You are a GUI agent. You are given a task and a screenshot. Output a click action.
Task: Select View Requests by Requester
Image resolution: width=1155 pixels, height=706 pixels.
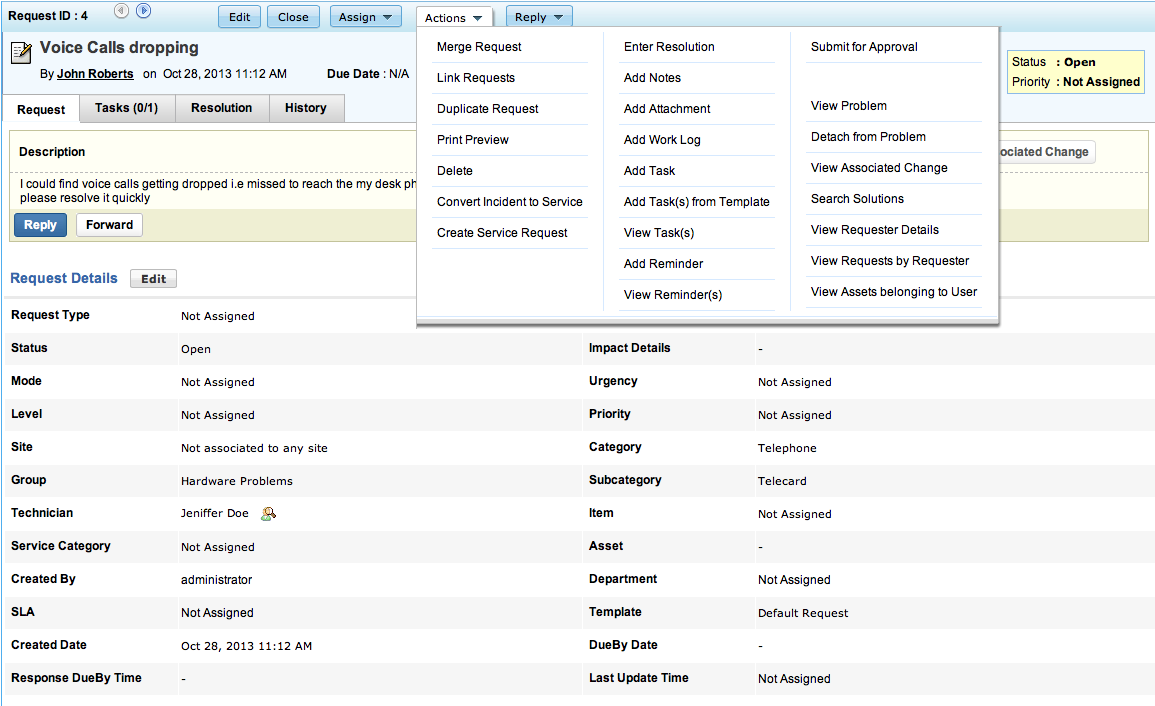(x=890, y=260)
